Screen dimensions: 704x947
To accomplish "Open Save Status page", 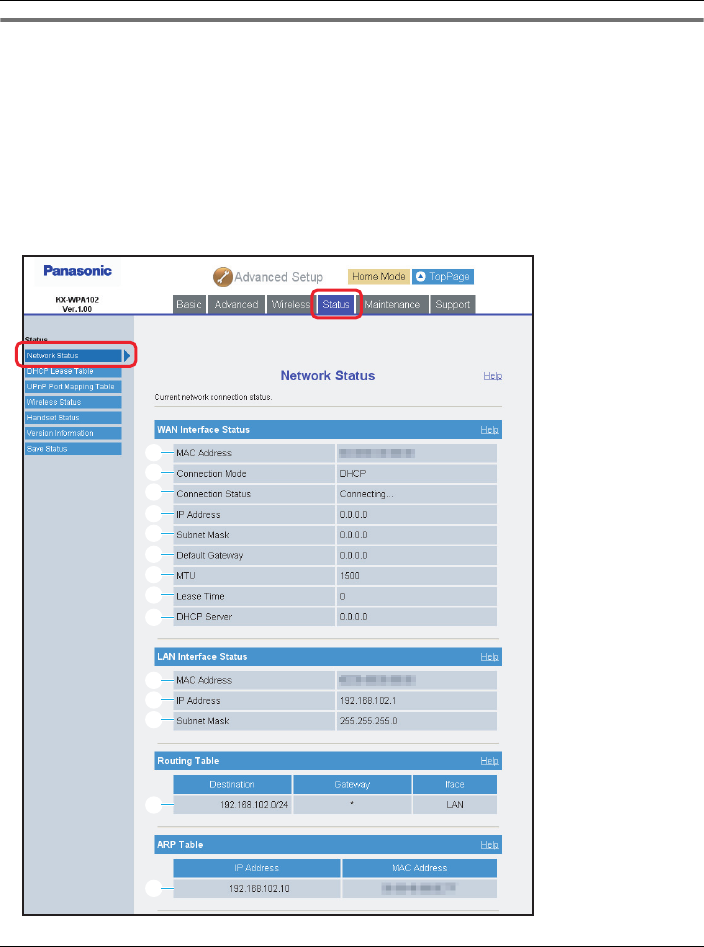I will click(x=73, y=449).
